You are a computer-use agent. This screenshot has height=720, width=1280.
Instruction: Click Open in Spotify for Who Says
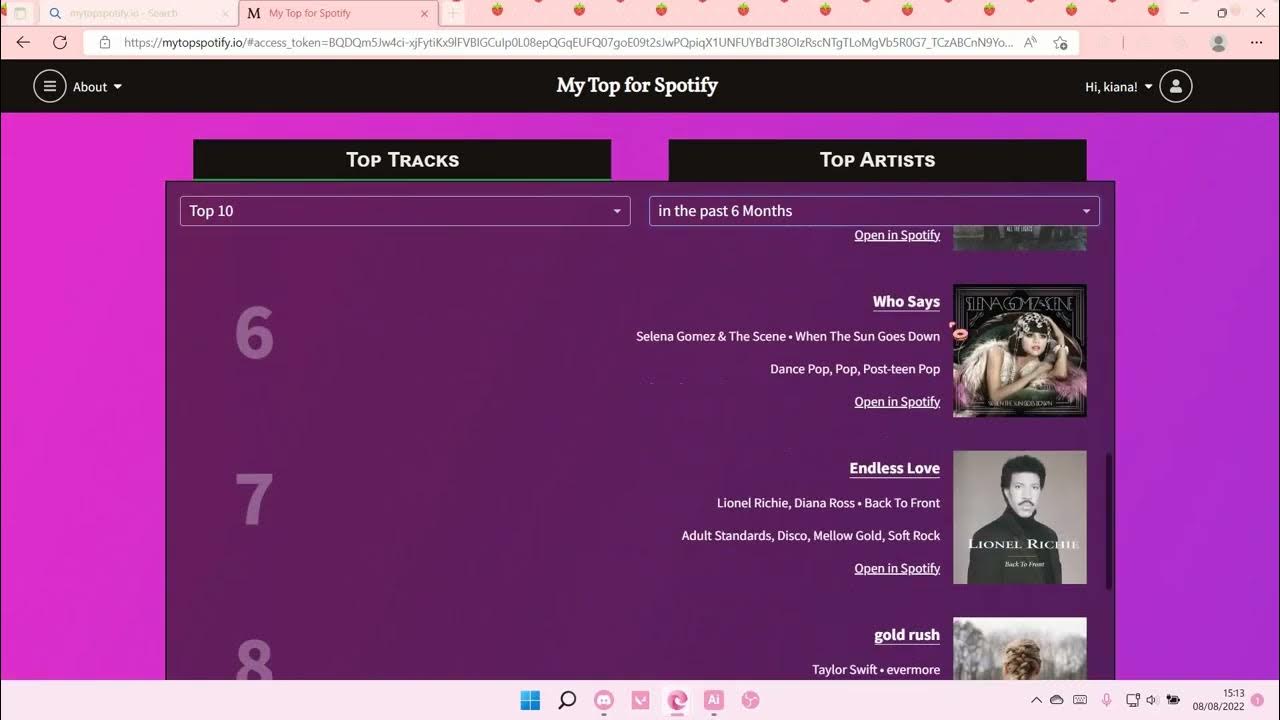point(897,402)
